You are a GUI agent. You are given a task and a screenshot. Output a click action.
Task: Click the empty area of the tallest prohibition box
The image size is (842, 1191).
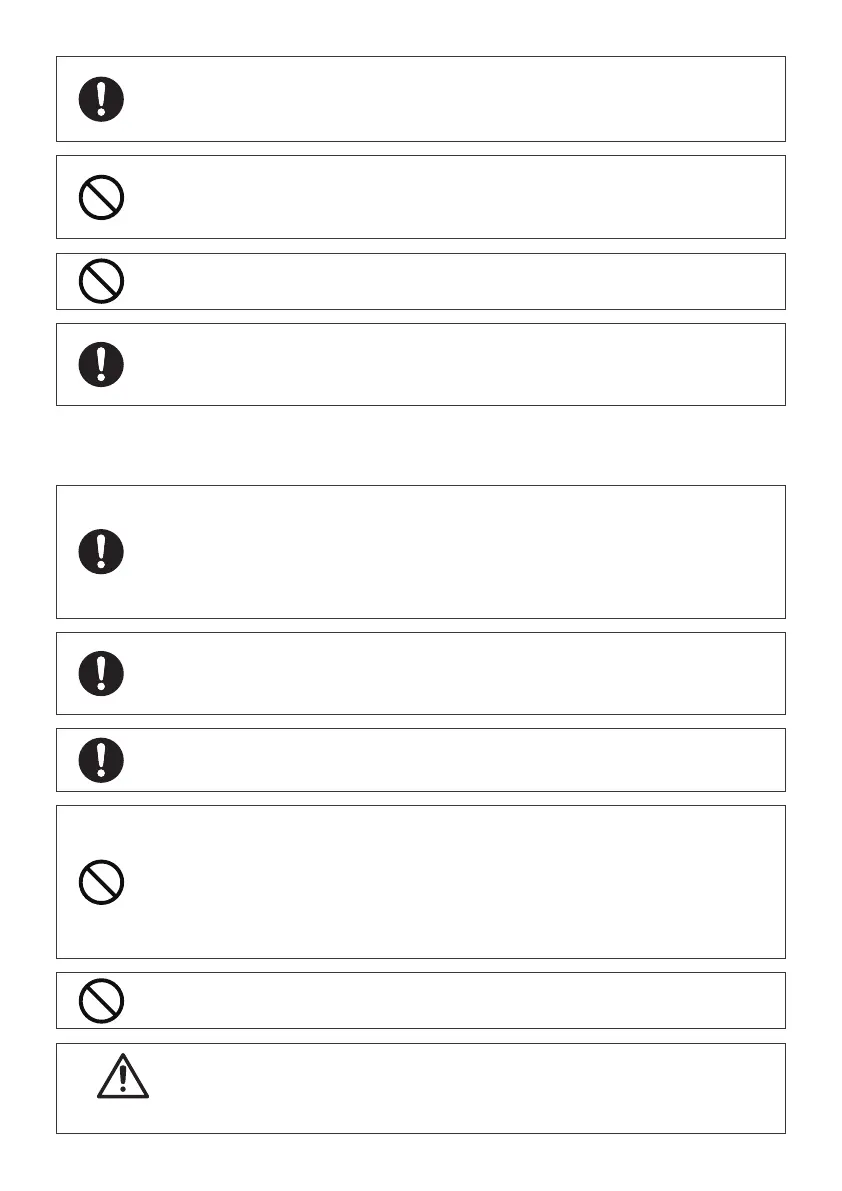click(x=450, y=883)
